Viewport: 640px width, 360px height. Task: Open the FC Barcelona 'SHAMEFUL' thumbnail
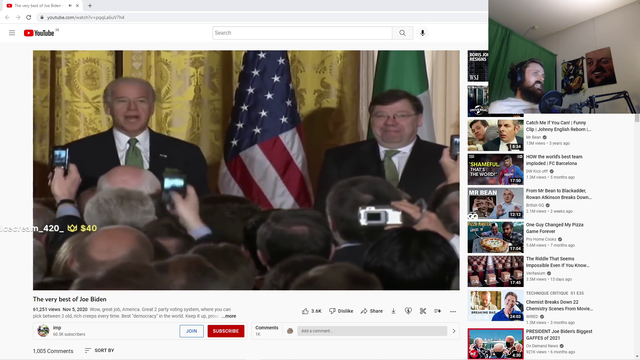(496, 169)
